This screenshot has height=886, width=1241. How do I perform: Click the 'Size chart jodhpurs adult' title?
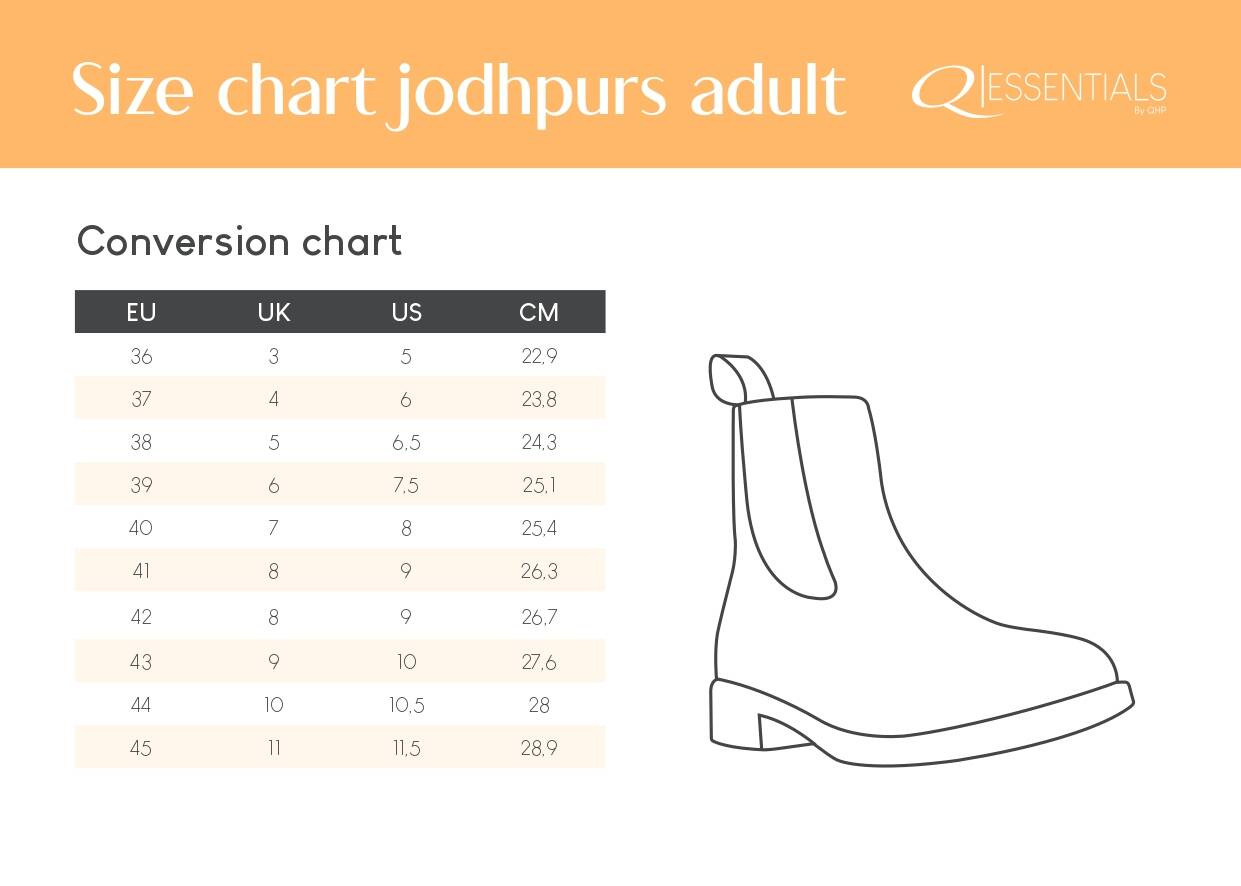coord(459,90)
